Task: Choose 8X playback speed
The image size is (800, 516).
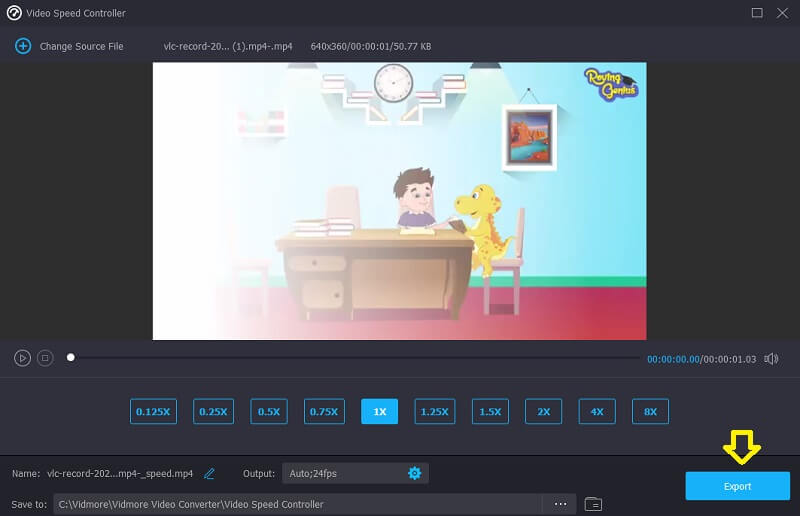Action: [x=650, y=411]
